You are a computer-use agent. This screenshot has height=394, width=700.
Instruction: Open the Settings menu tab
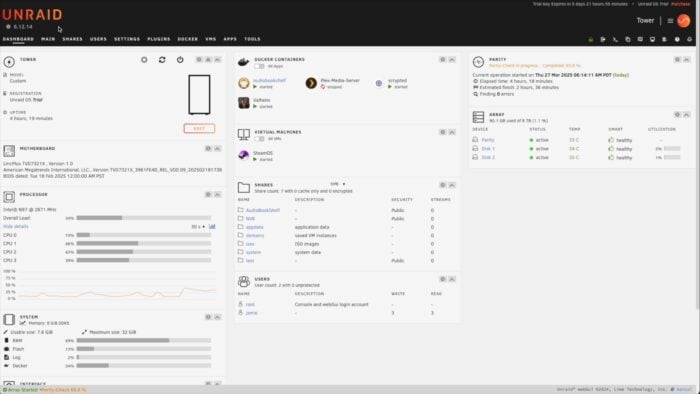coord(127,39)
